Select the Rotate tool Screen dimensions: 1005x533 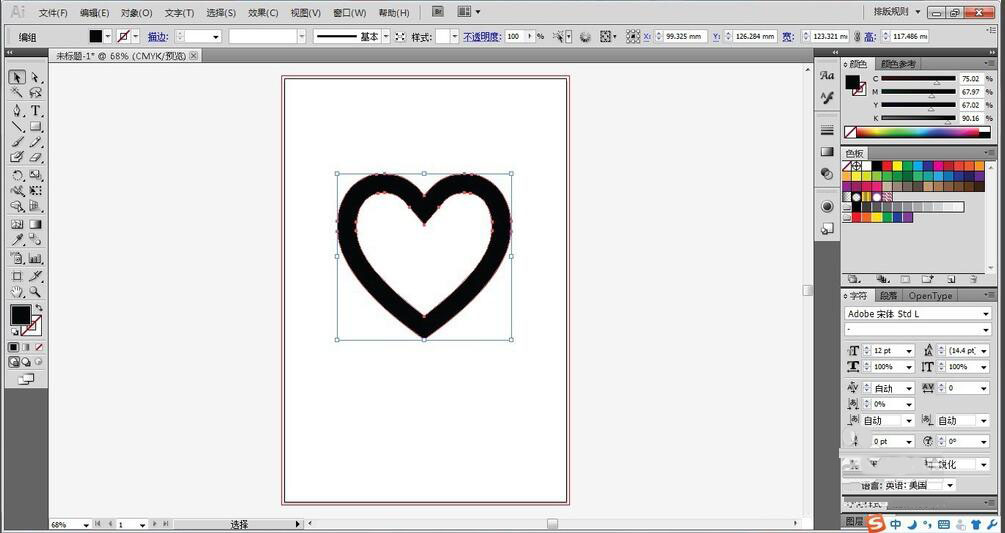click(x=17, y=175)
